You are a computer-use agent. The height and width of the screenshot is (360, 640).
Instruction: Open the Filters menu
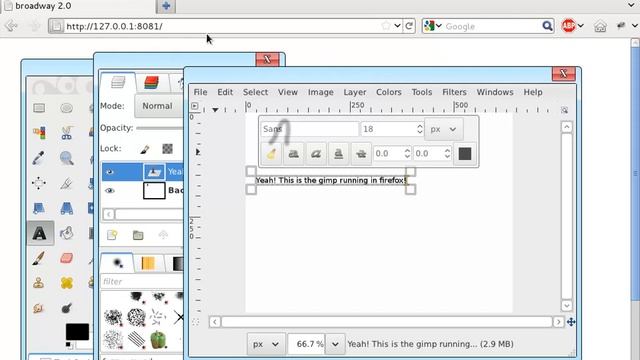[x=454, y=92]
